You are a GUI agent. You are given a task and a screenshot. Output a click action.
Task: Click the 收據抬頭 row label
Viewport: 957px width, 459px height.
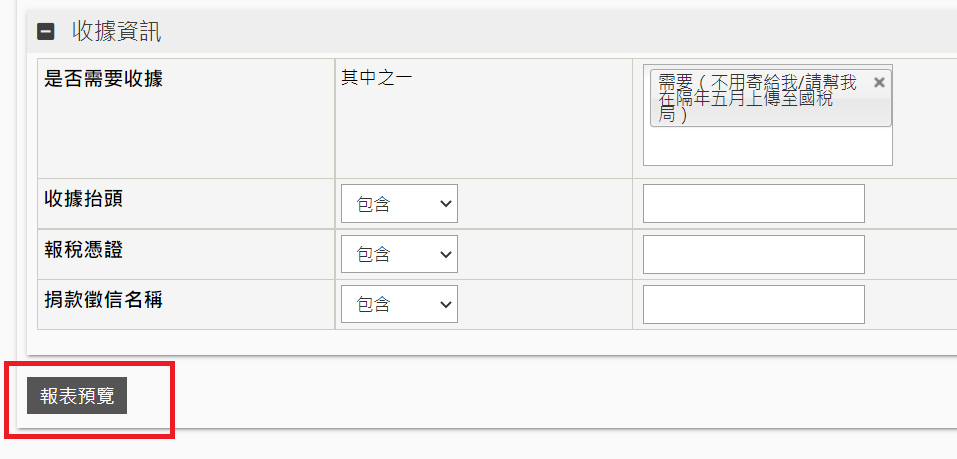coord(84,199)
